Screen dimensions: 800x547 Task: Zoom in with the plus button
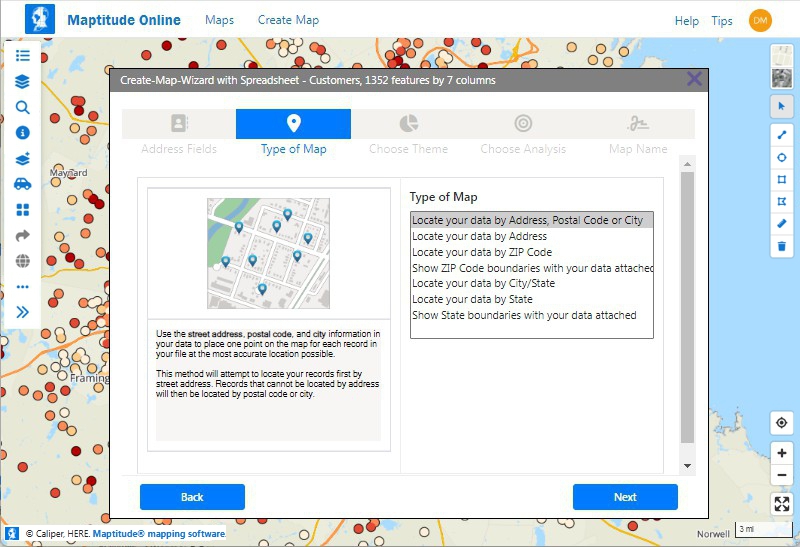pos(782,453)
